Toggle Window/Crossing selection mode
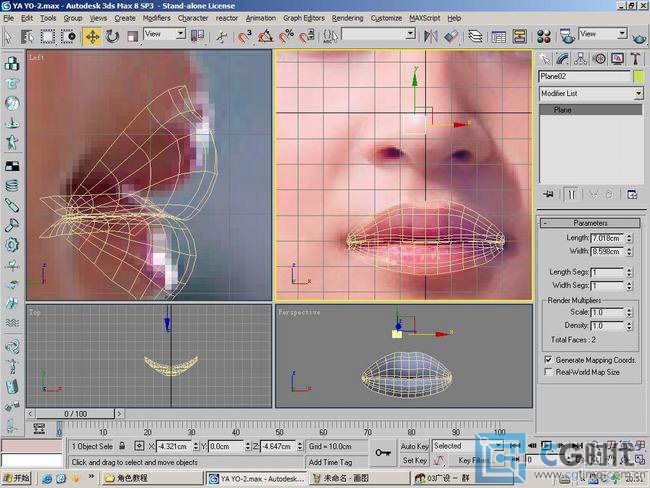Viewport: 650px width, 488px height. coord(68,36)
